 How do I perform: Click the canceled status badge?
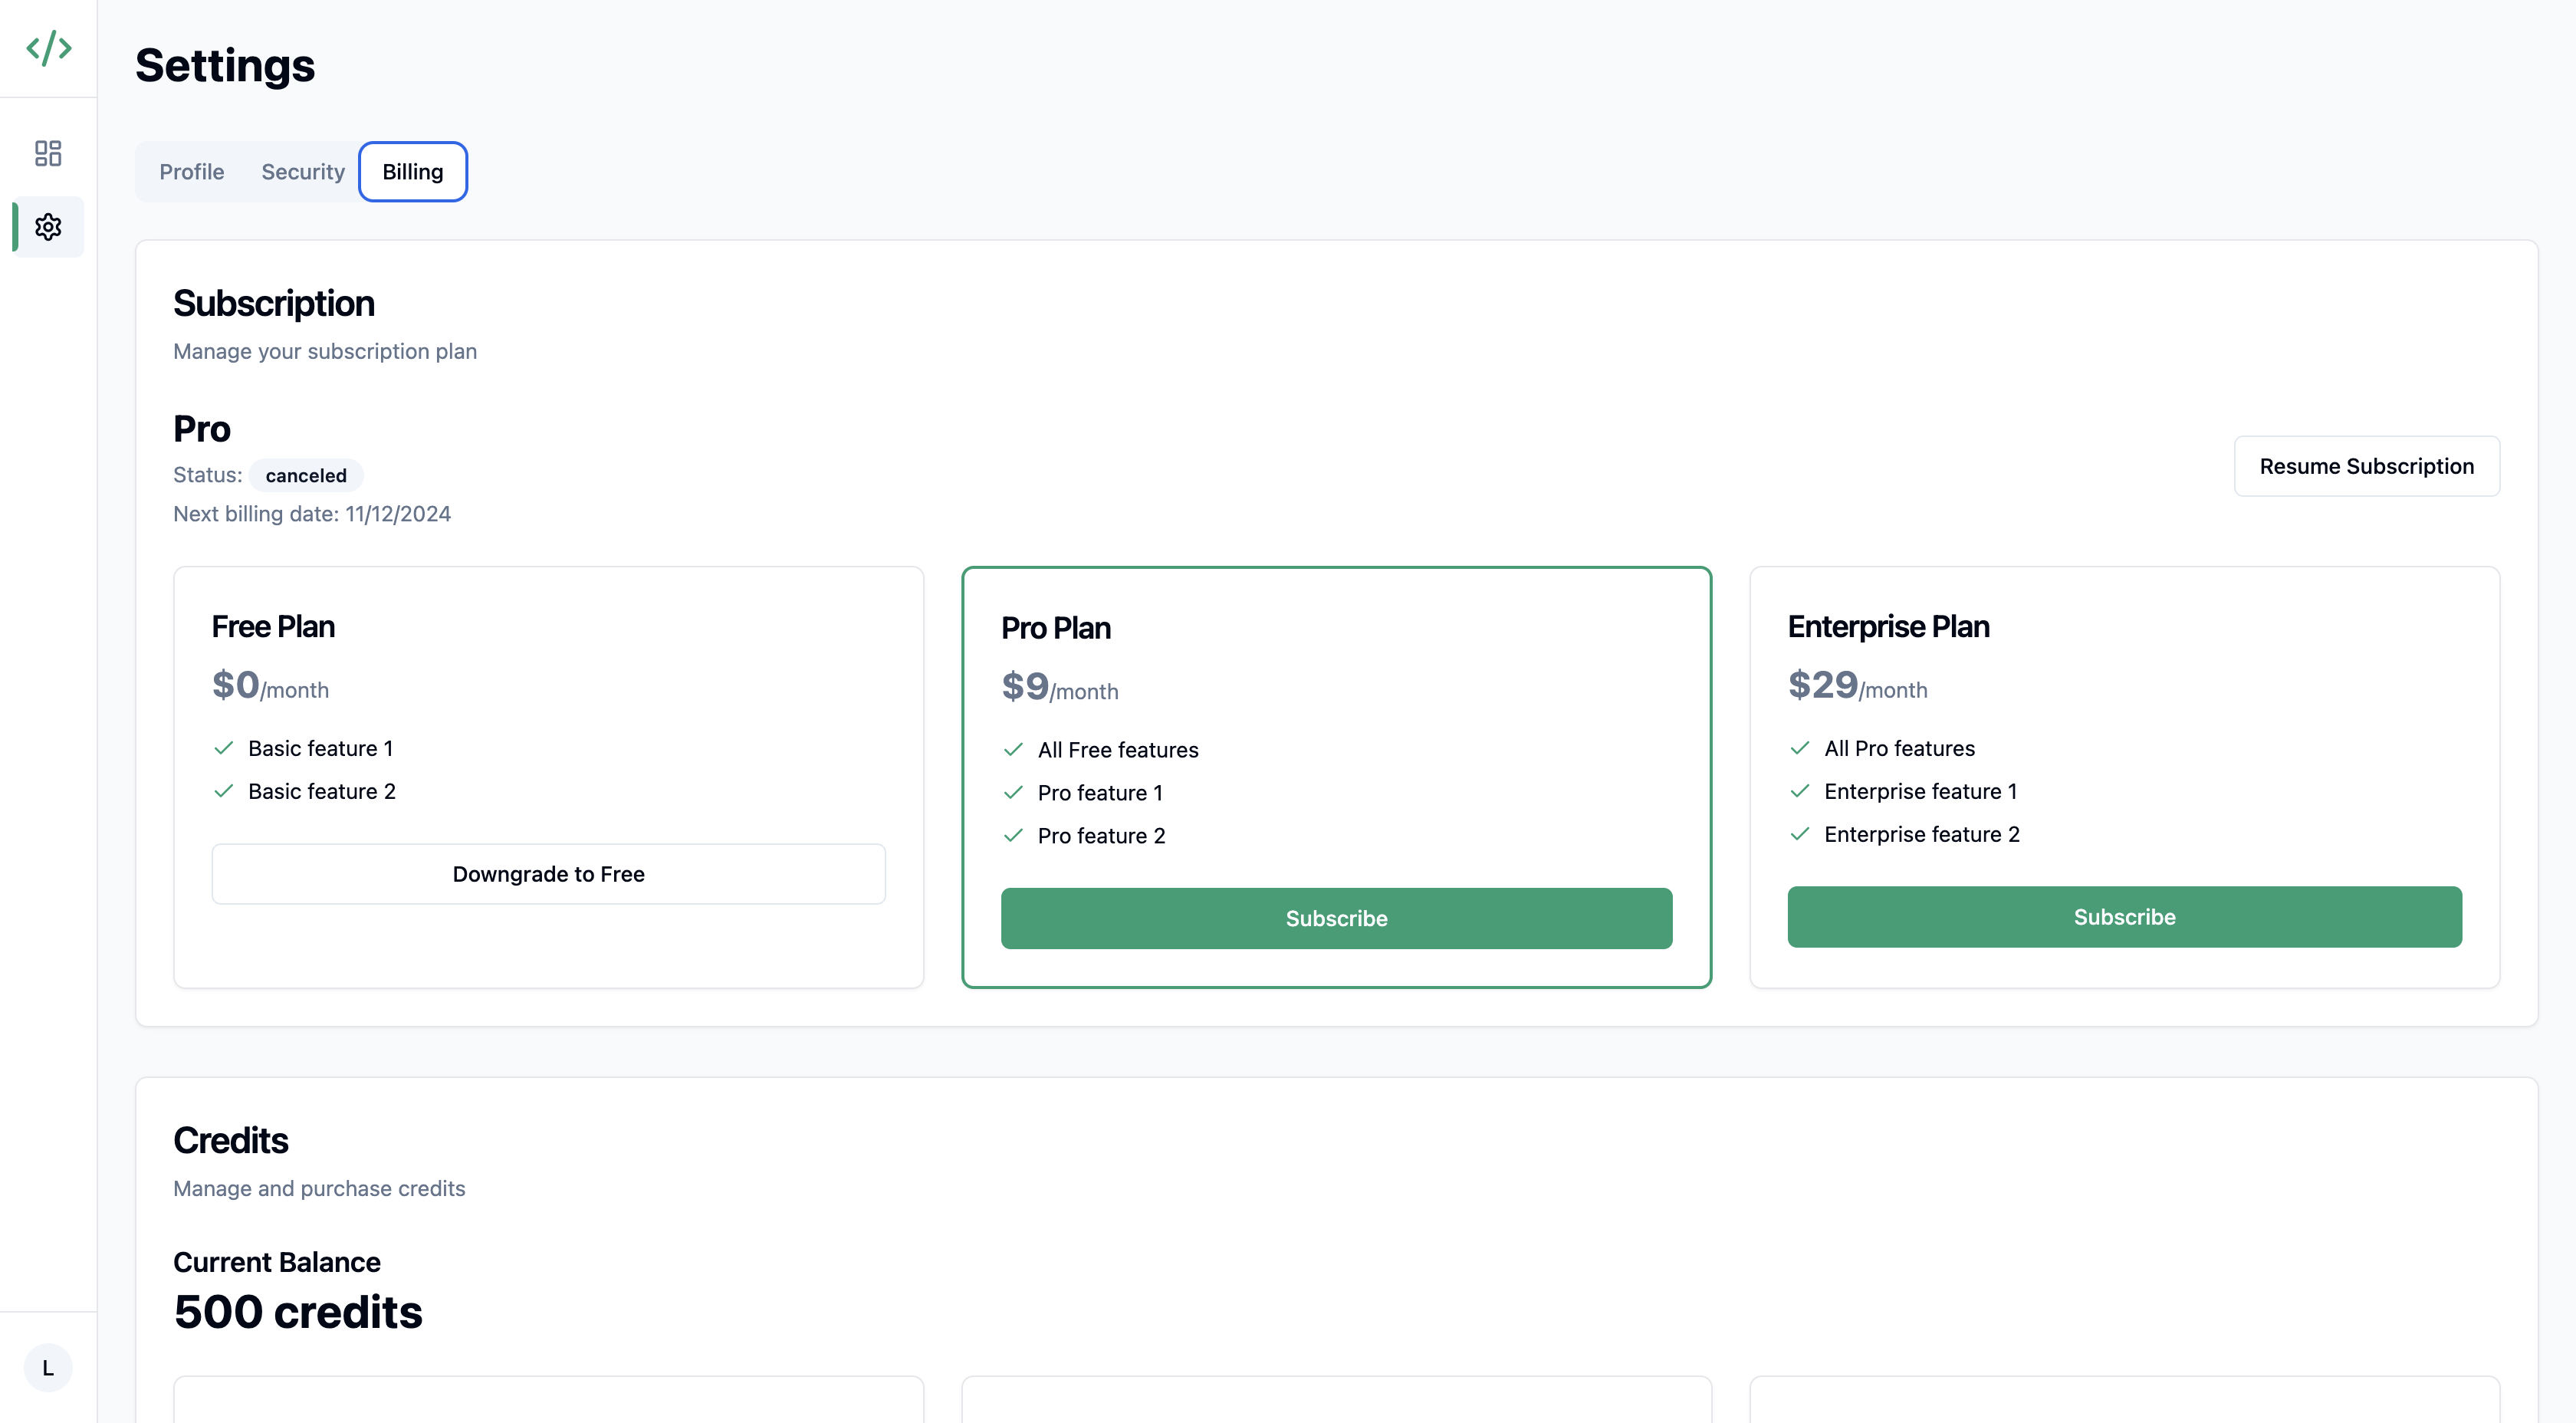pyautogui.click(x=306, y=476)
